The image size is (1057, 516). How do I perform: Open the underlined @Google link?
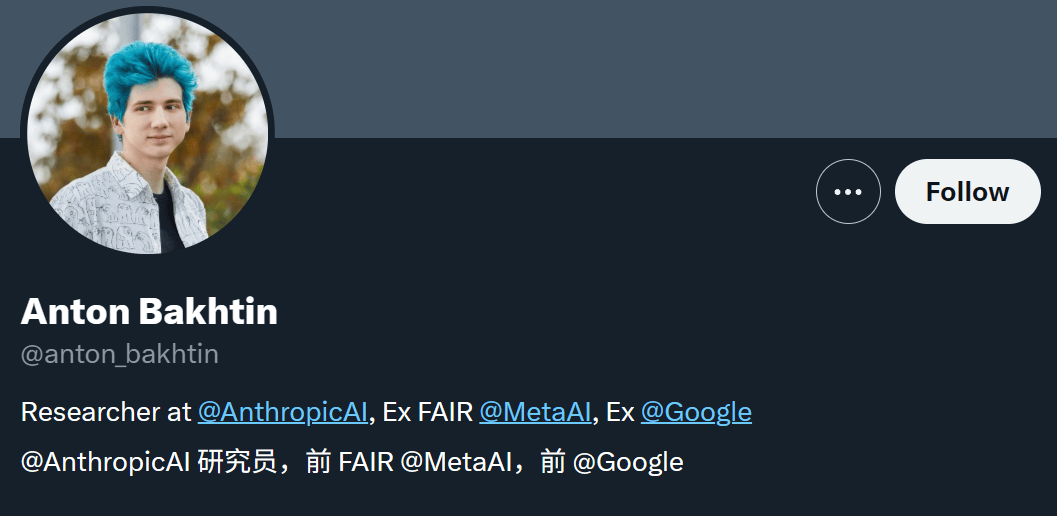(696, 411)
